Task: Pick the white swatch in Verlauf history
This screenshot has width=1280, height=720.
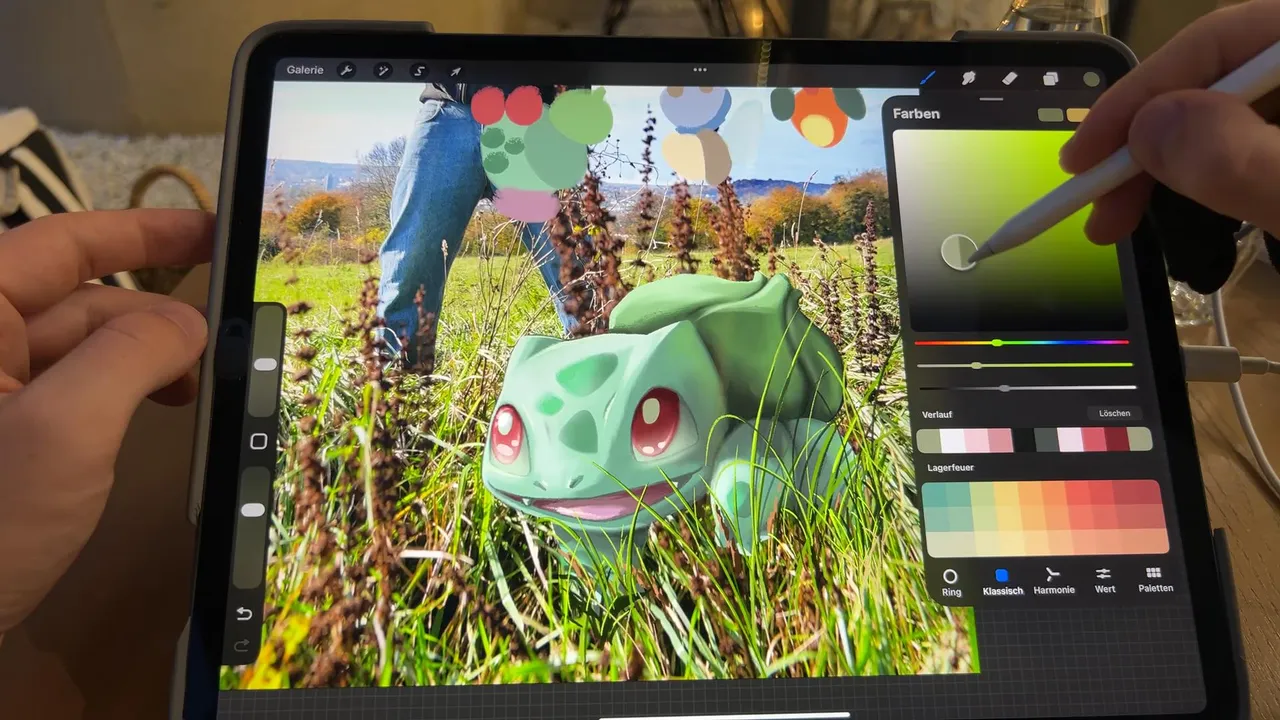Action: 952,440
